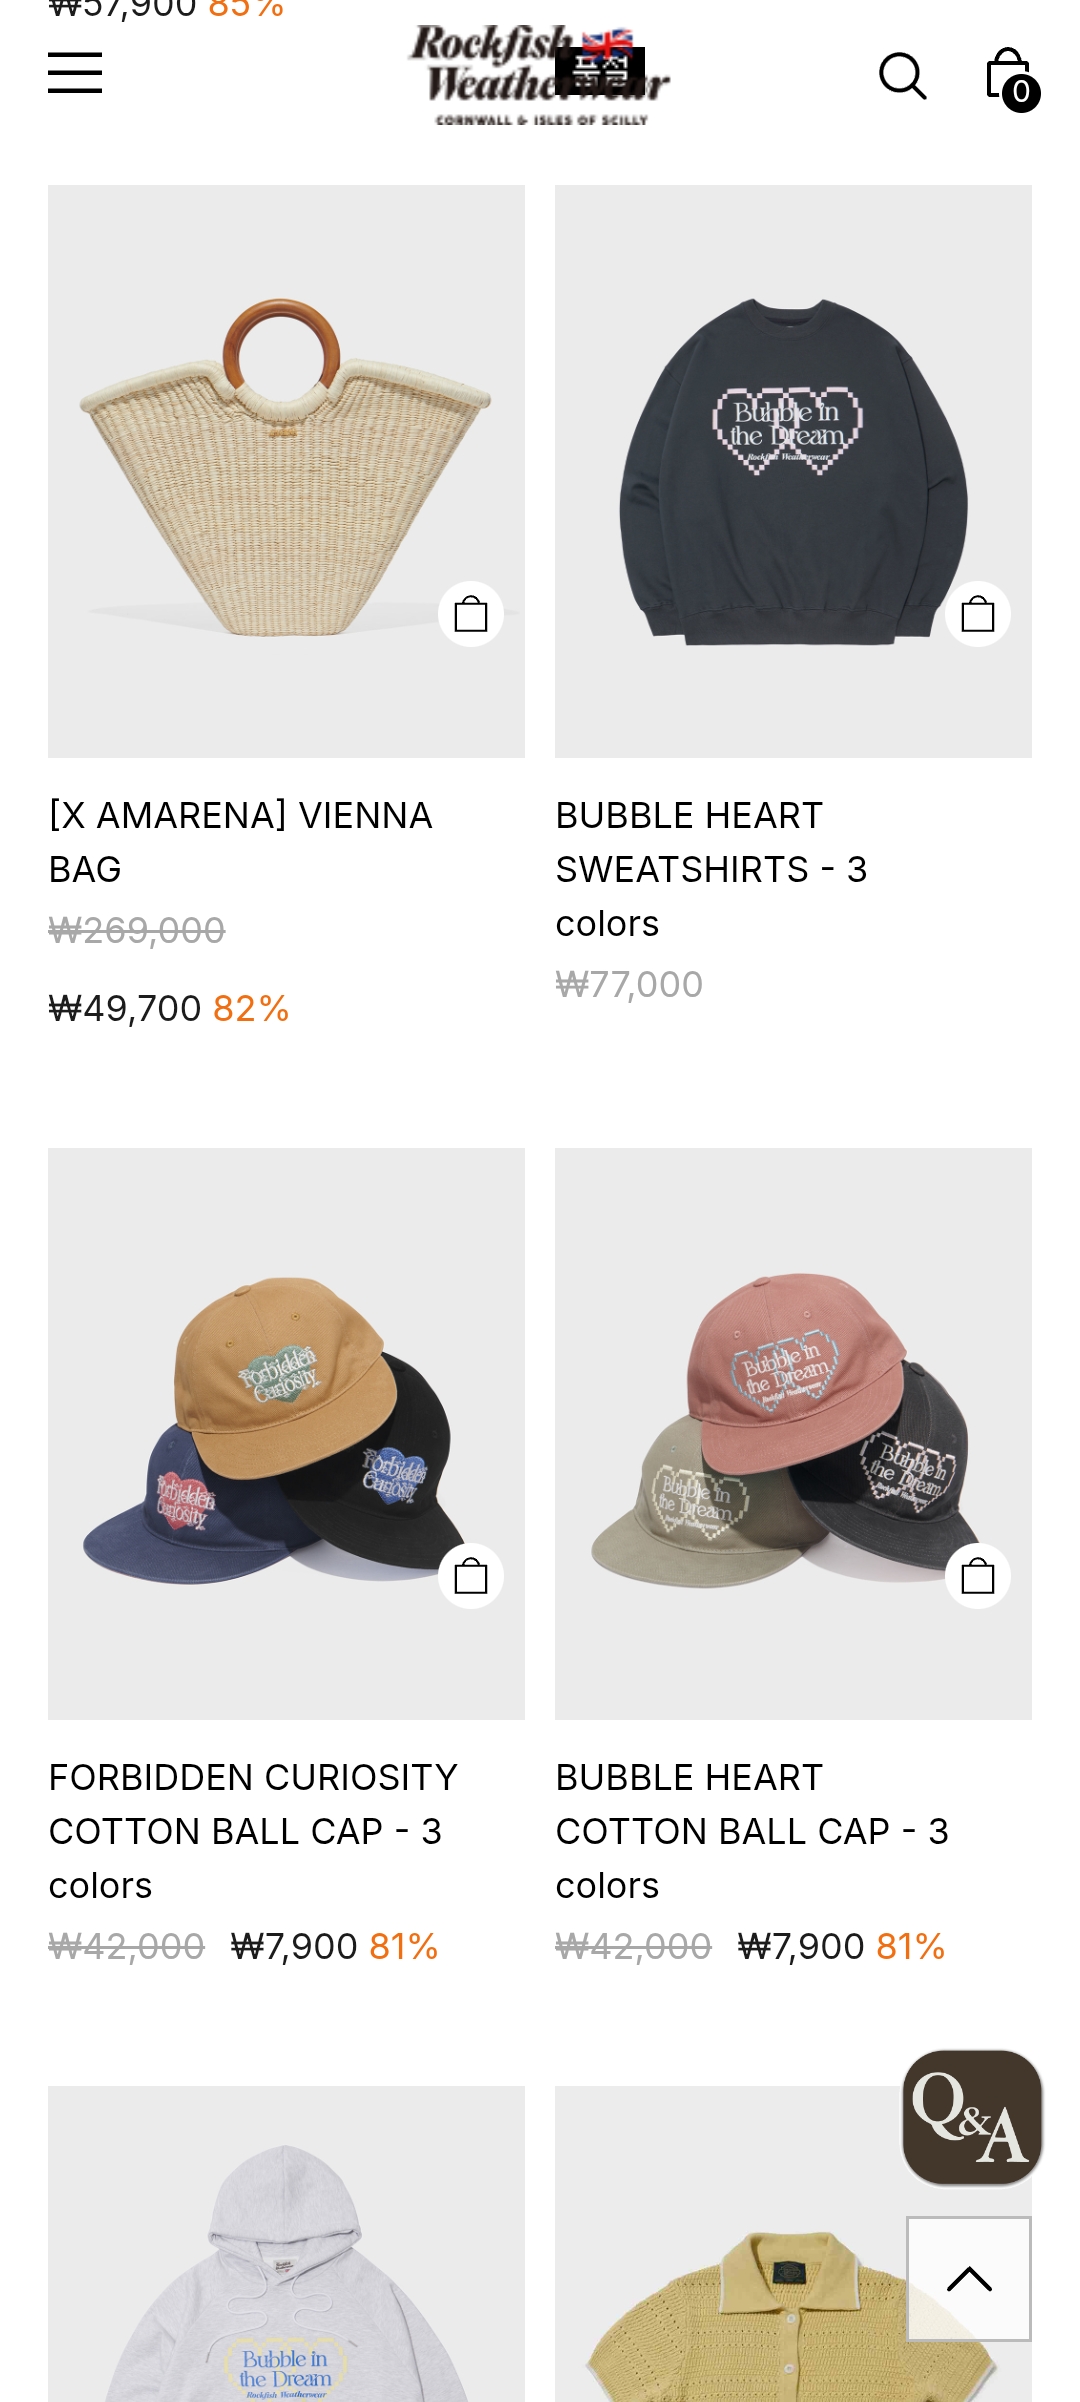The image size is (1080, 2402).
Task: Open BUBBLE HEART SWEATSHIRTS title link
Action: click(712, 869)
